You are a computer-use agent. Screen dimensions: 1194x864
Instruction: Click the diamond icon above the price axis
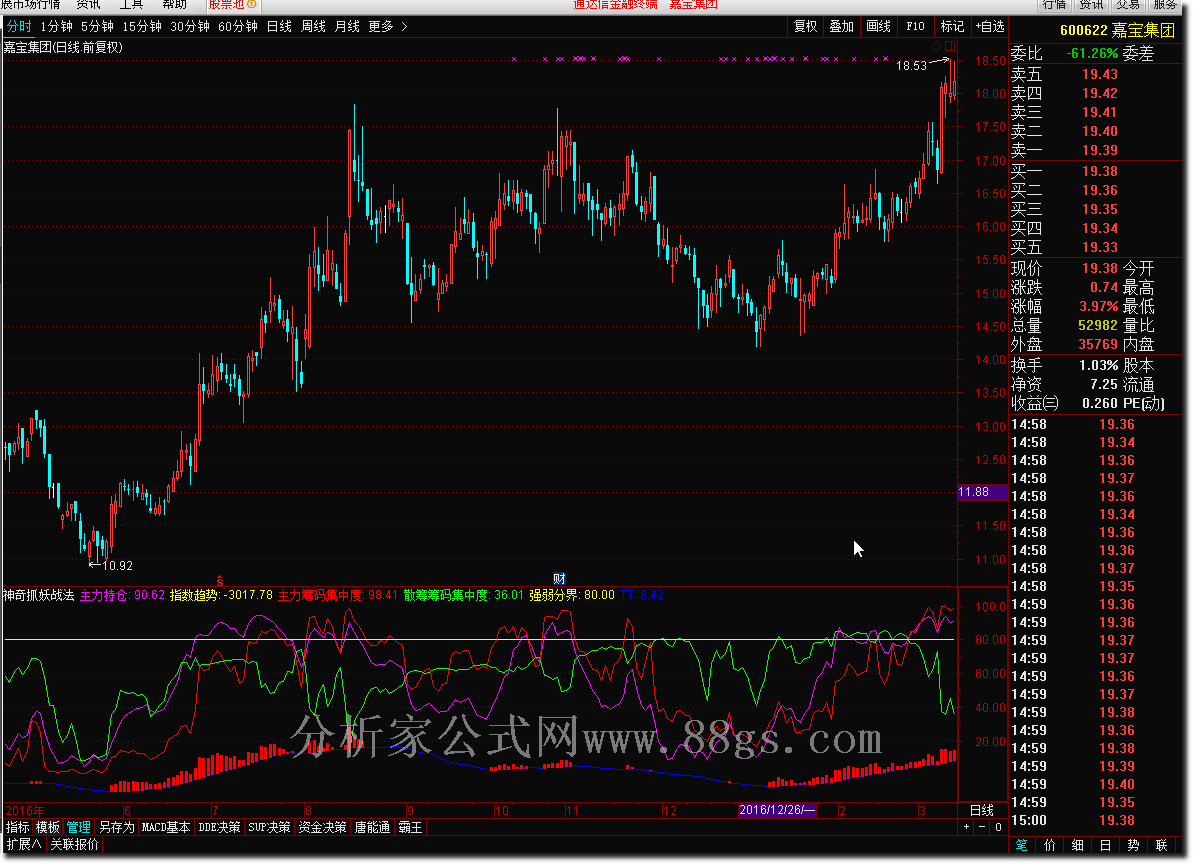click(937, 46)
